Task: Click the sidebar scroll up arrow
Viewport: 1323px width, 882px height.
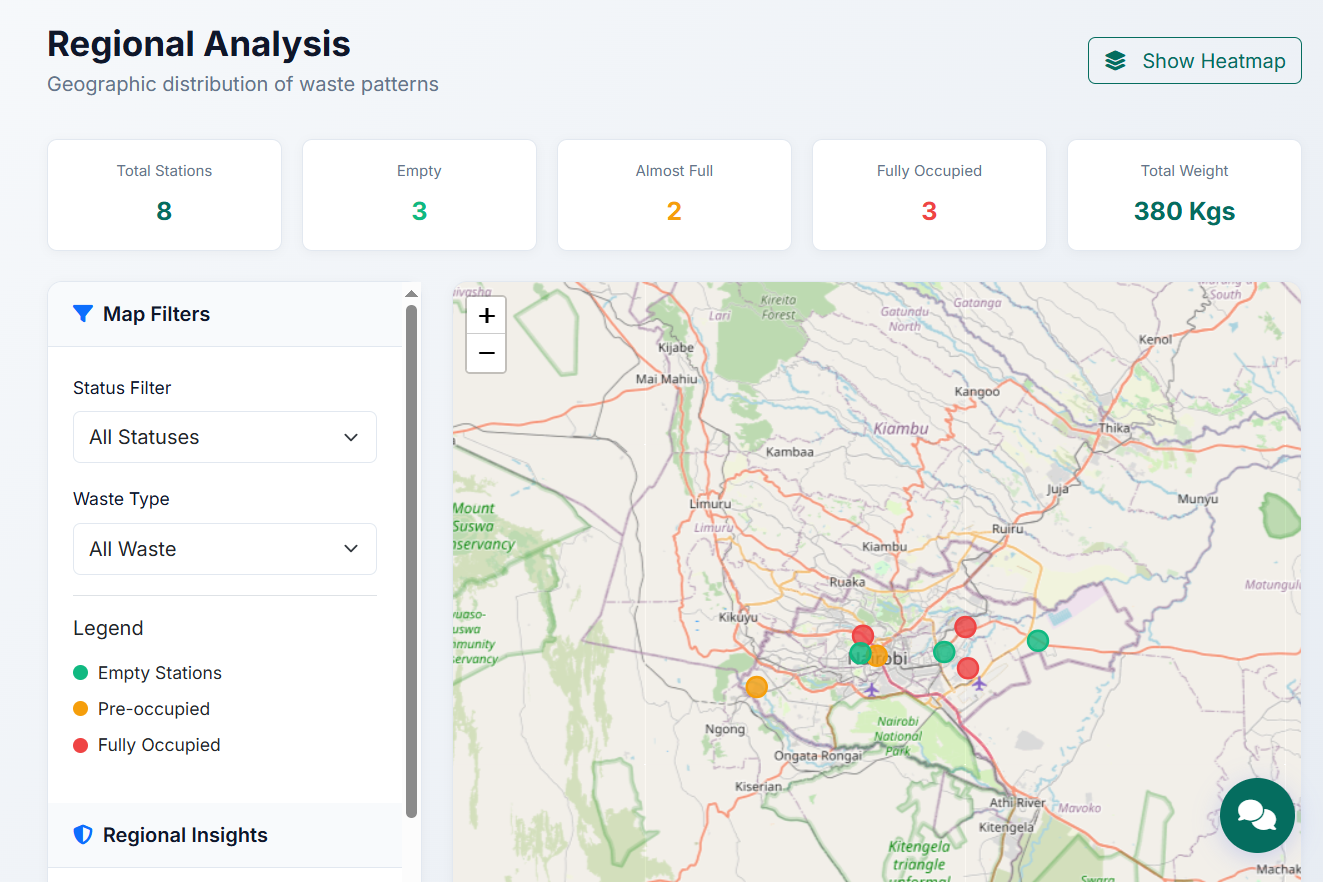Action: (411, 294)
